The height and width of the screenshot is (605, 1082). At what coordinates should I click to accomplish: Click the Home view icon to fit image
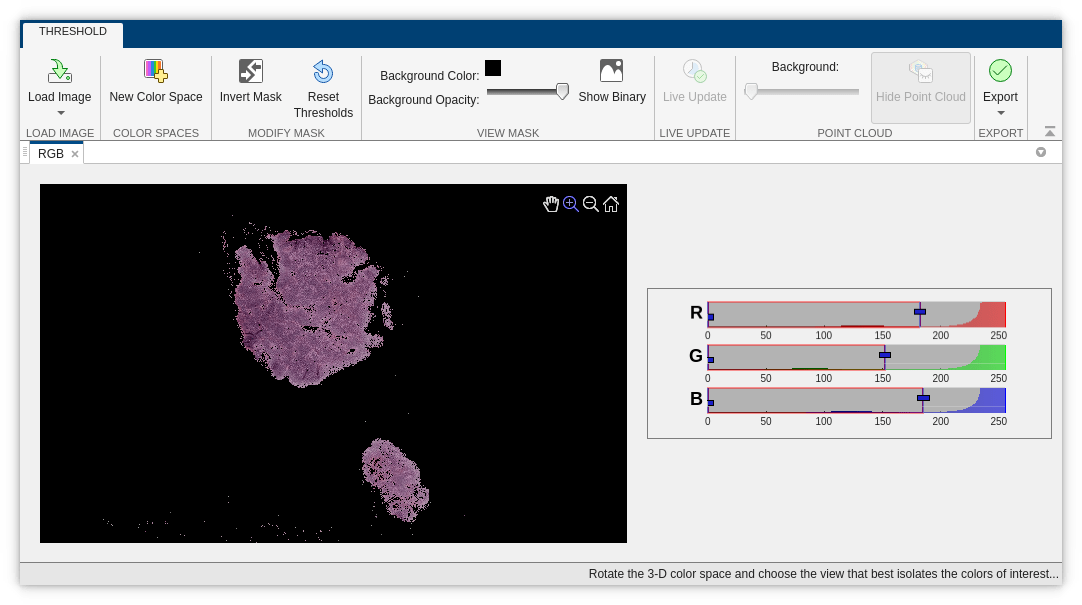(x=610, y=203)
